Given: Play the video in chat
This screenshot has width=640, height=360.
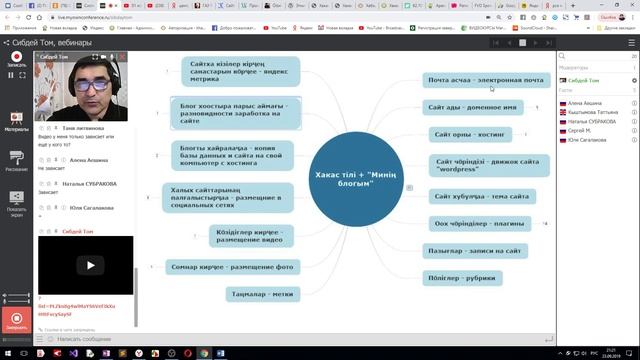Looking at the screenshot, I should click(x=90, y=265).
